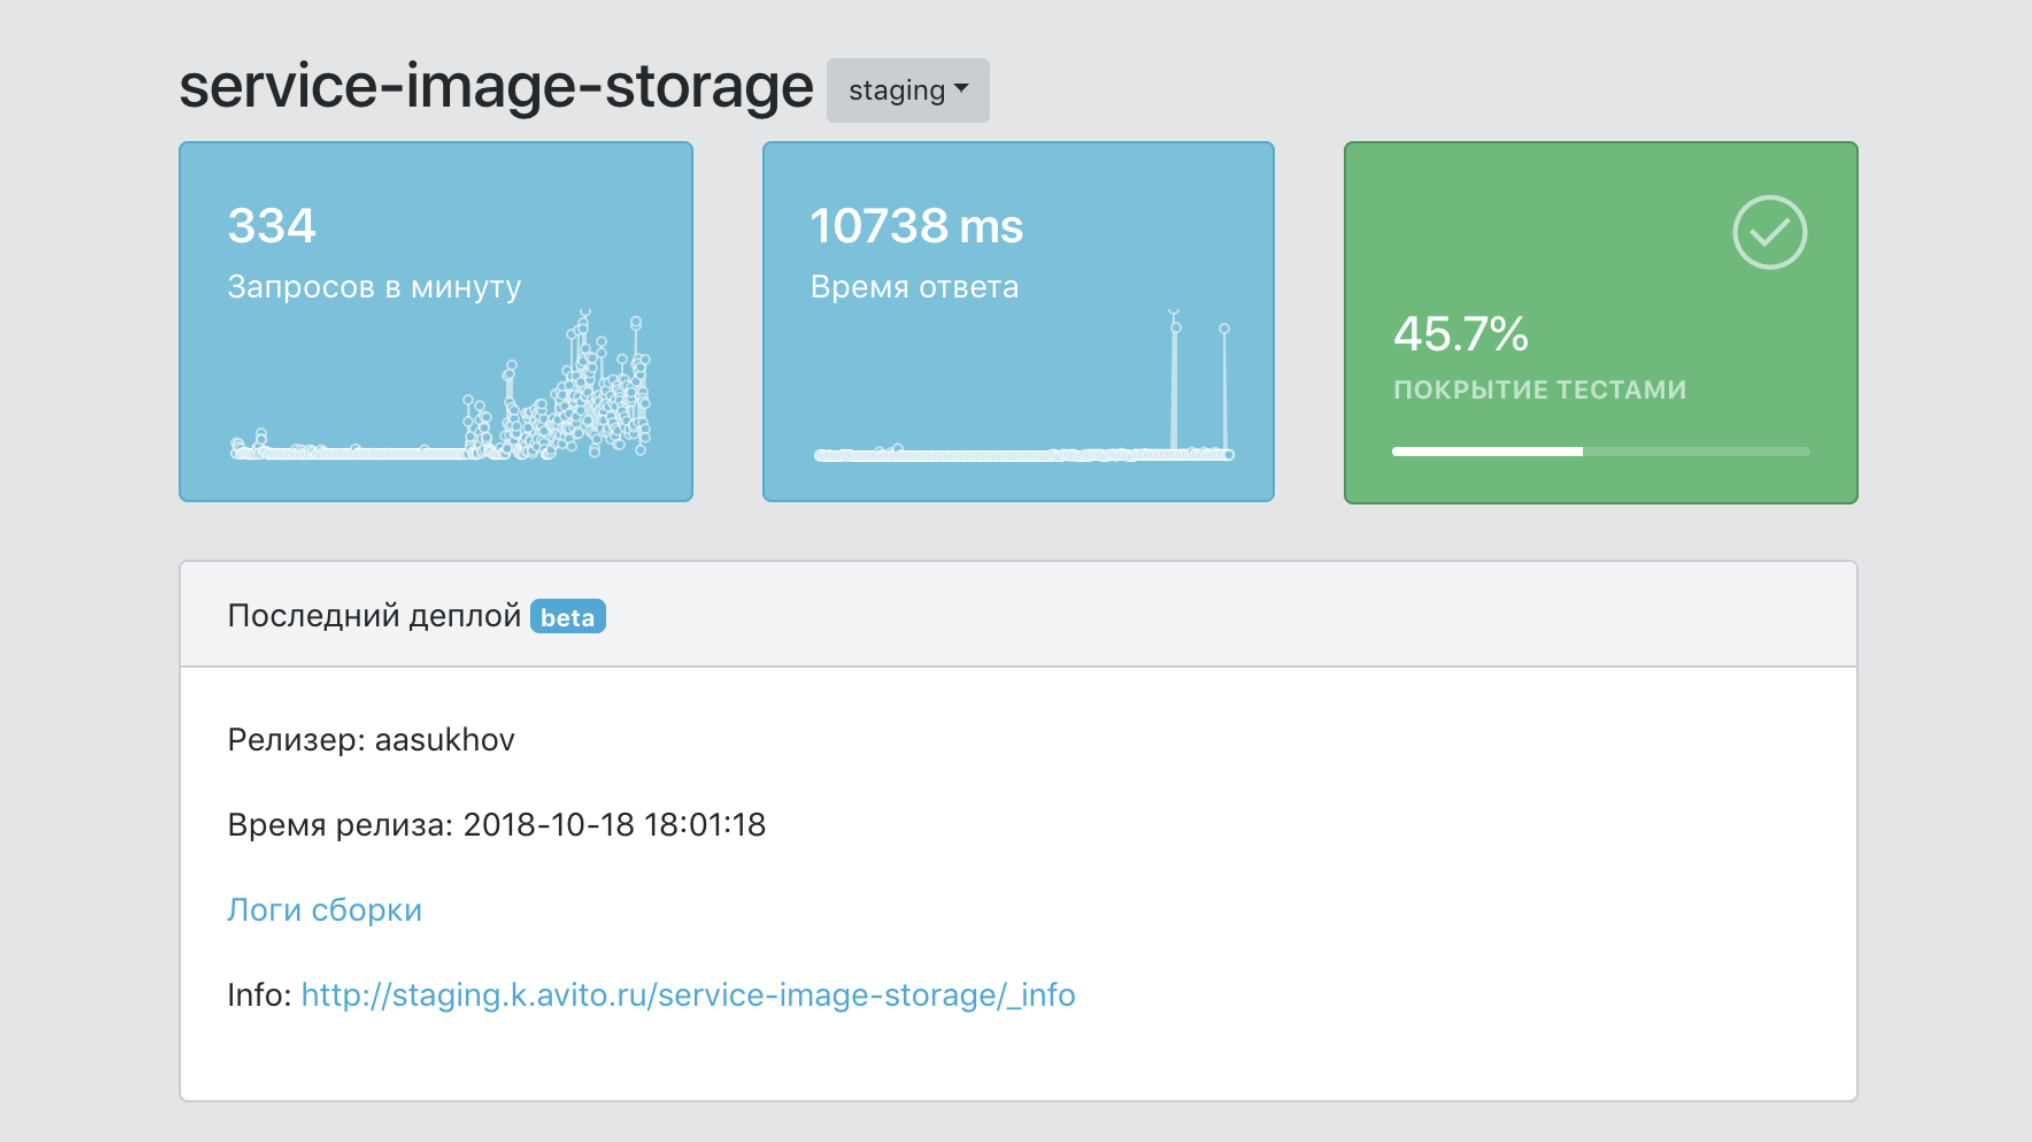Click the test coverage progress bar
This screenshot has height=1142, width=2032.
(1600, 452)
